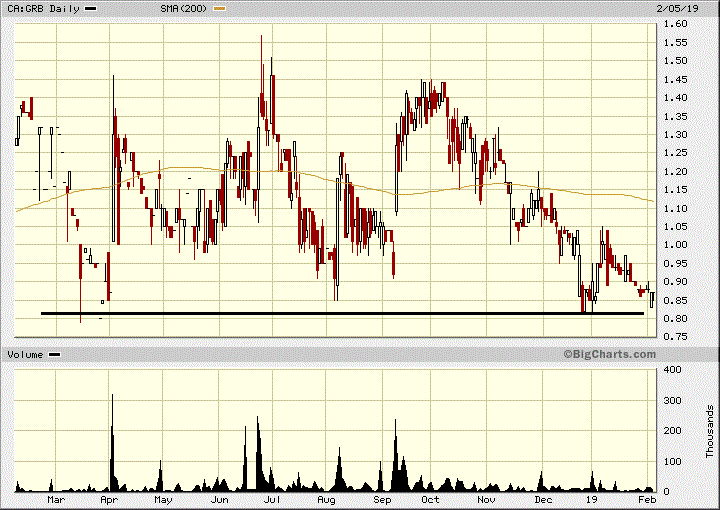The image size is (720, 510).
Task: Click the 0.85 price axis label
Action: coord(675,300)
